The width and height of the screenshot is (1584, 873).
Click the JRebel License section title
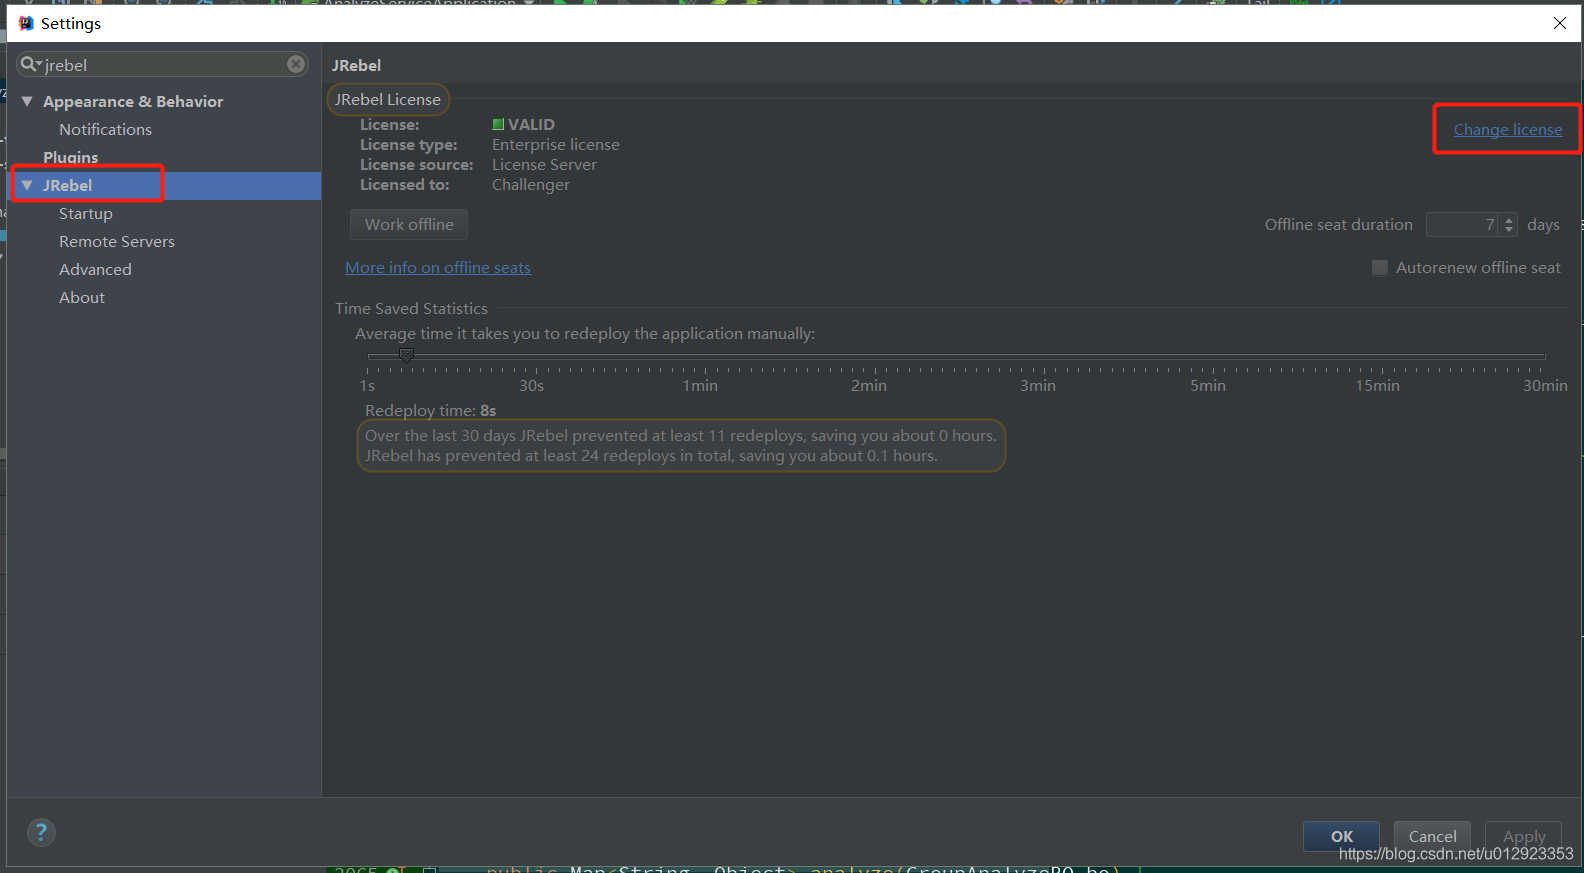click(387, 99)
